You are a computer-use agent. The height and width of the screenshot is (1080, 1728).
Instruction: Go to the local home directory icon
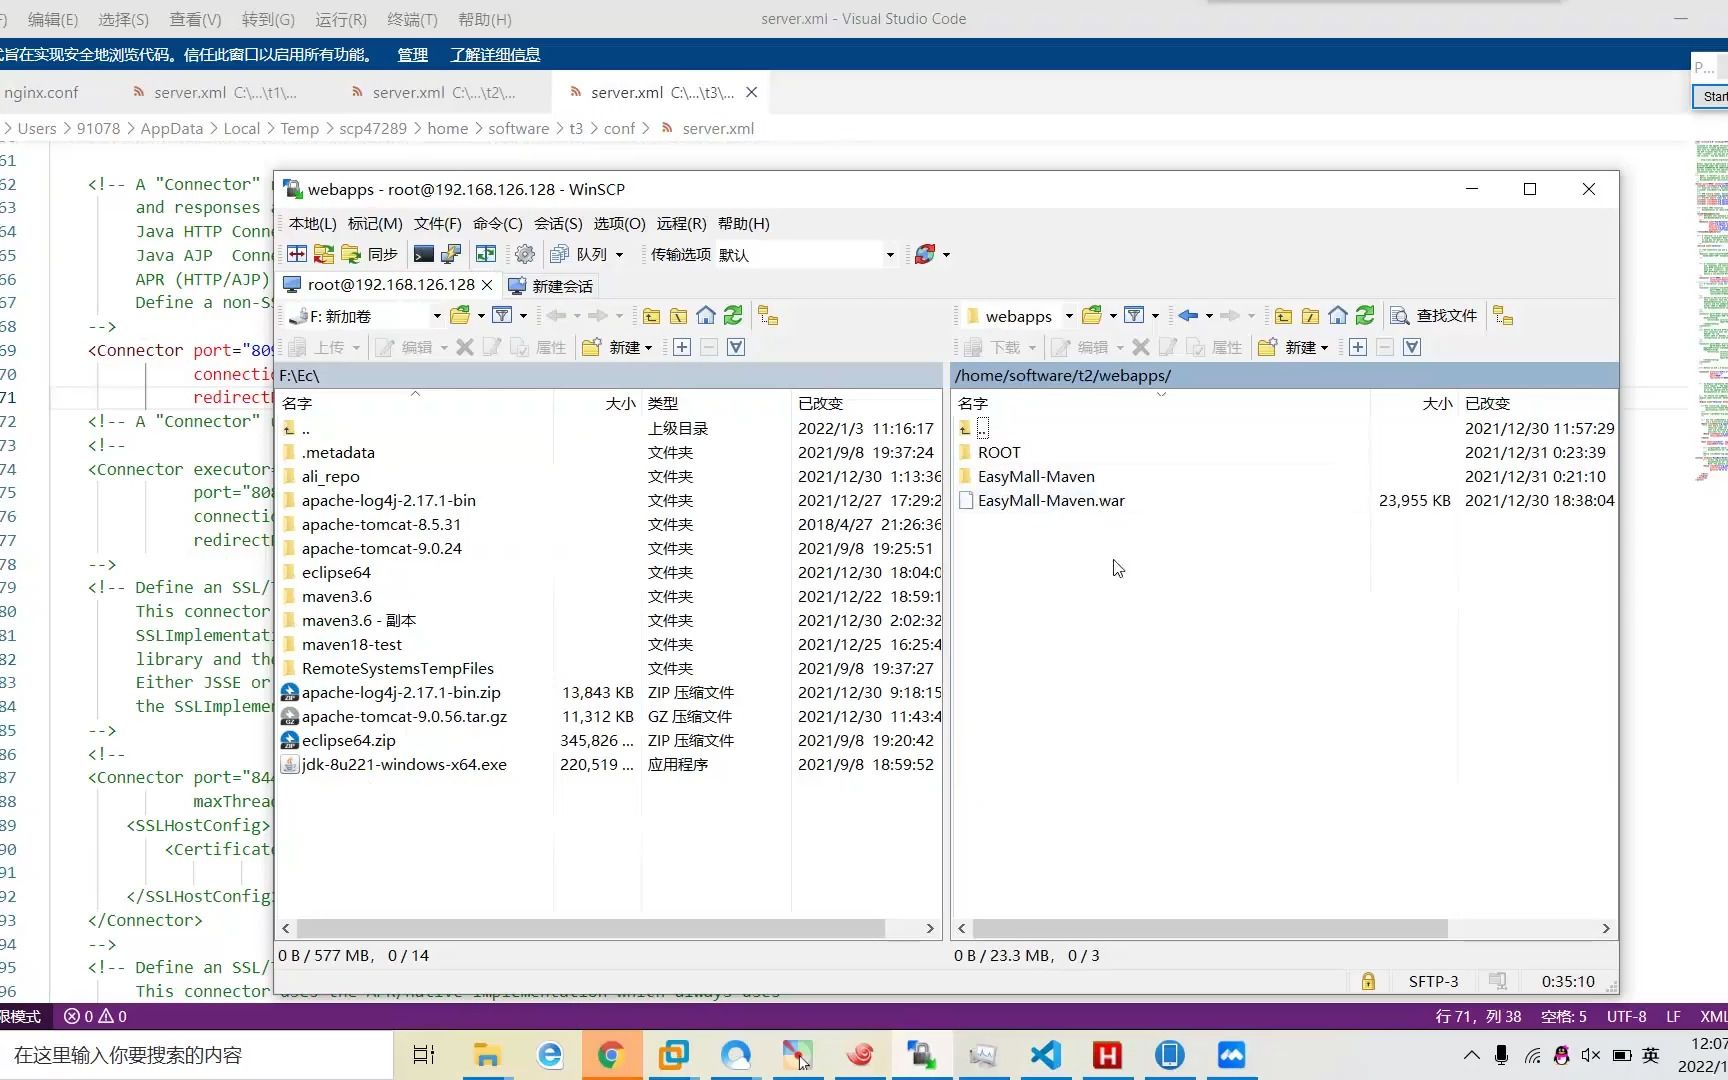[706, 316]
